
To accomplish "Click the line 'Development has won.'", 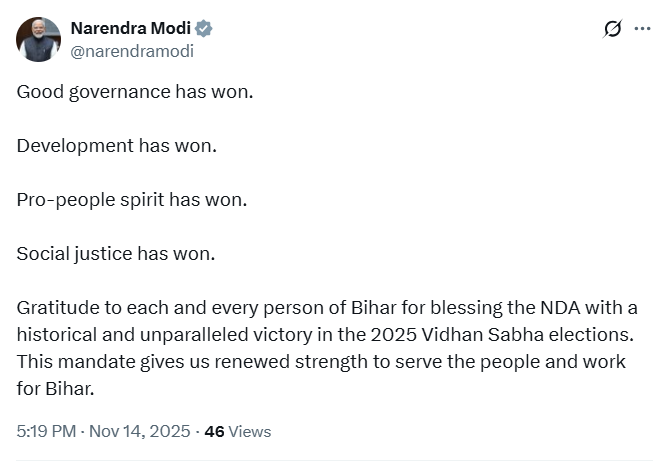I will point(116,145).
